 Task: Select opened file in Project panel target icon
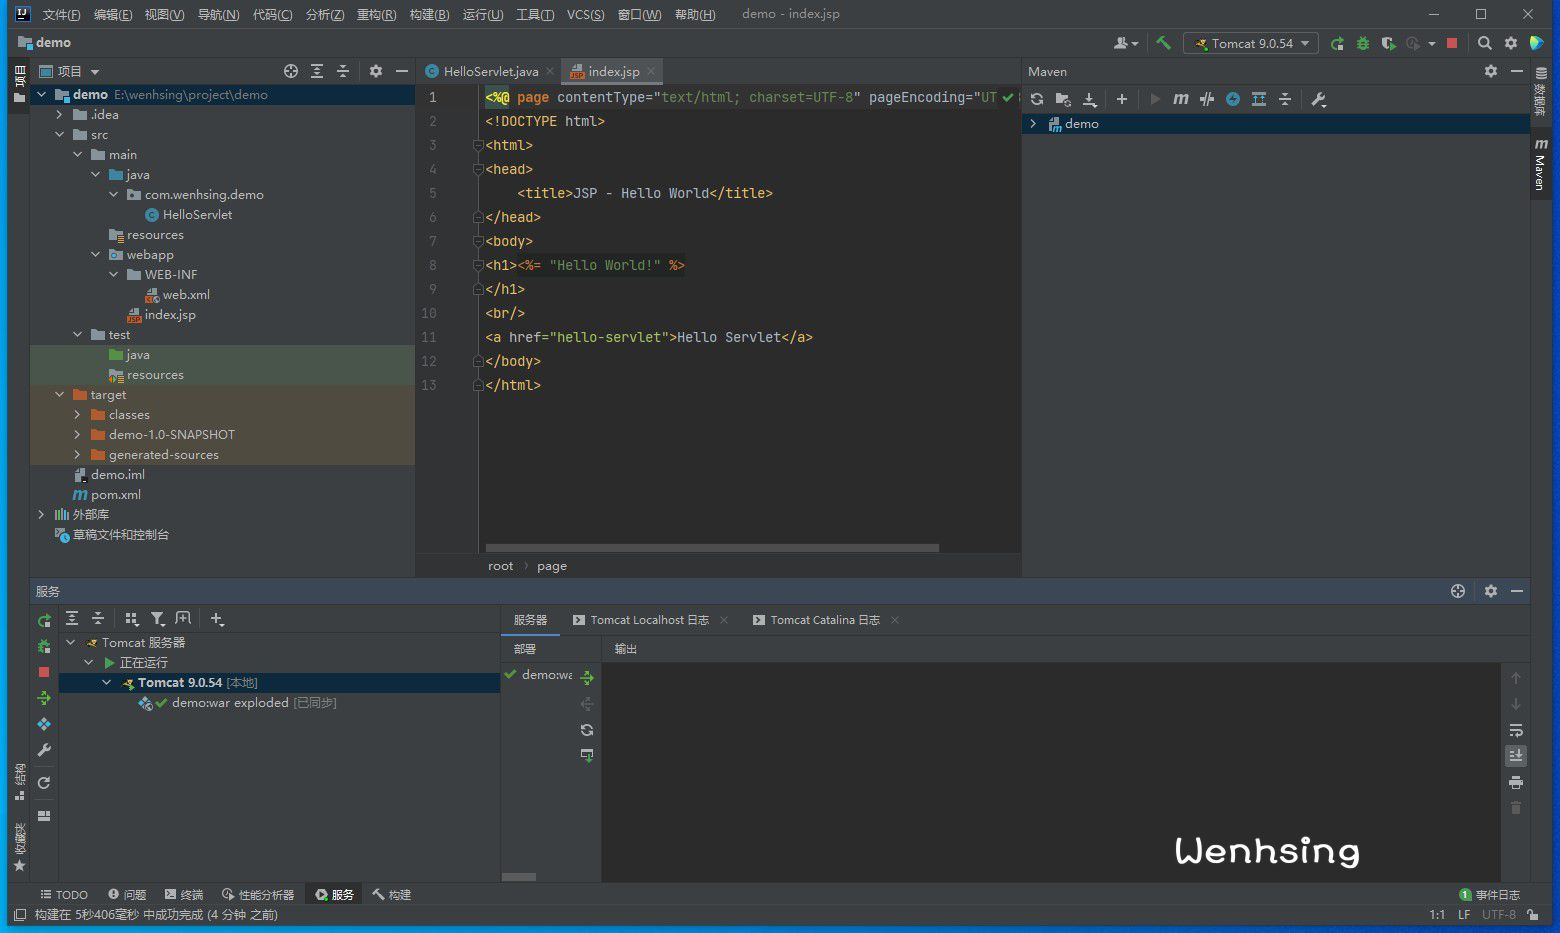click(291, 71)
